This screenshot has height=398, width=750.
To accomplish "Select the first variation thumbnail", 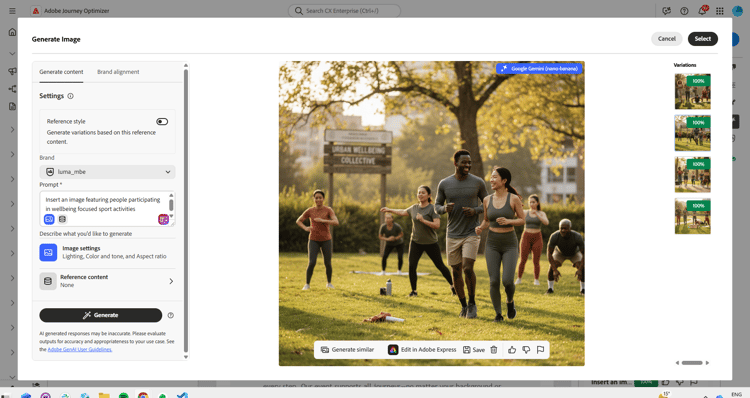I will [693, 91].
